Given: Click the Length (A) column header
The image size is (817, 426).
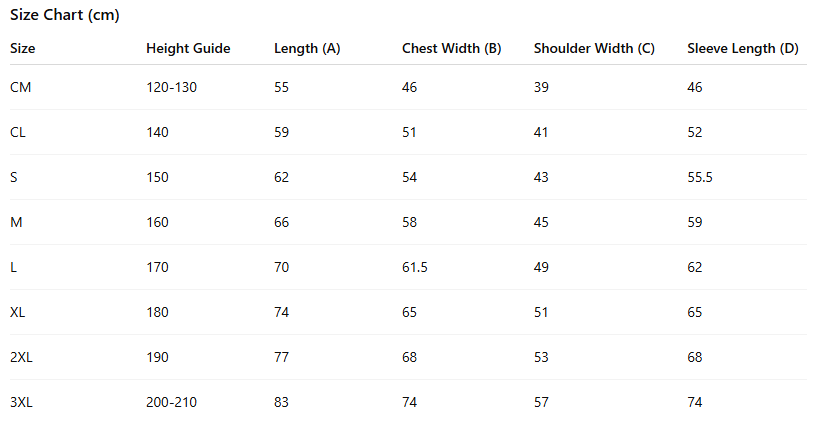Looking at the screenshot, I should point(307,48).
